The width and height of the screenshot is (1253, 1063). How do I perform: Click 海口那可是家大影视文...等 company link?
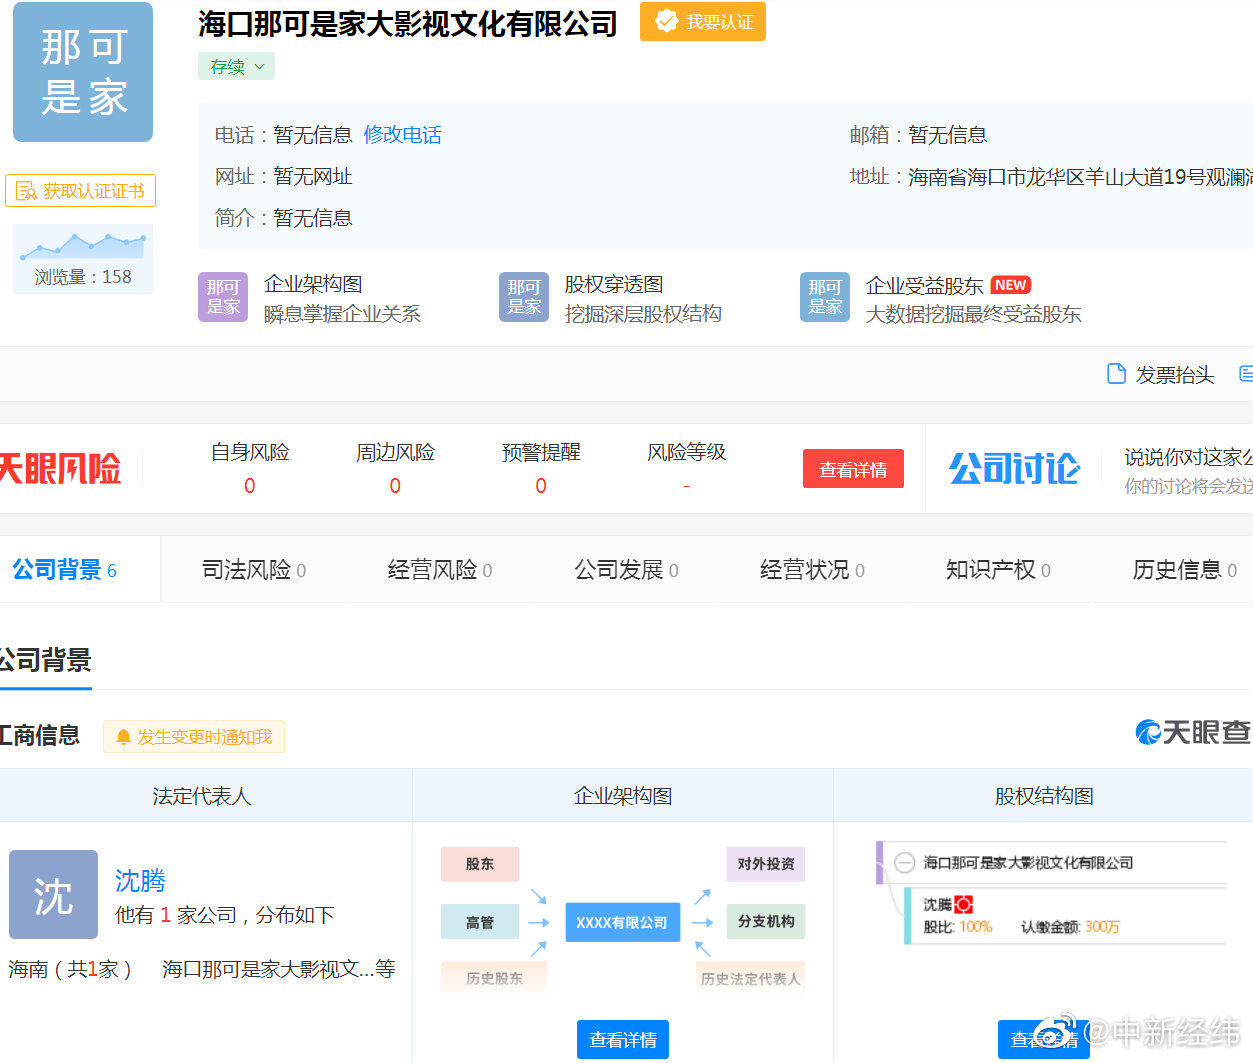click(x=278, y=969)
